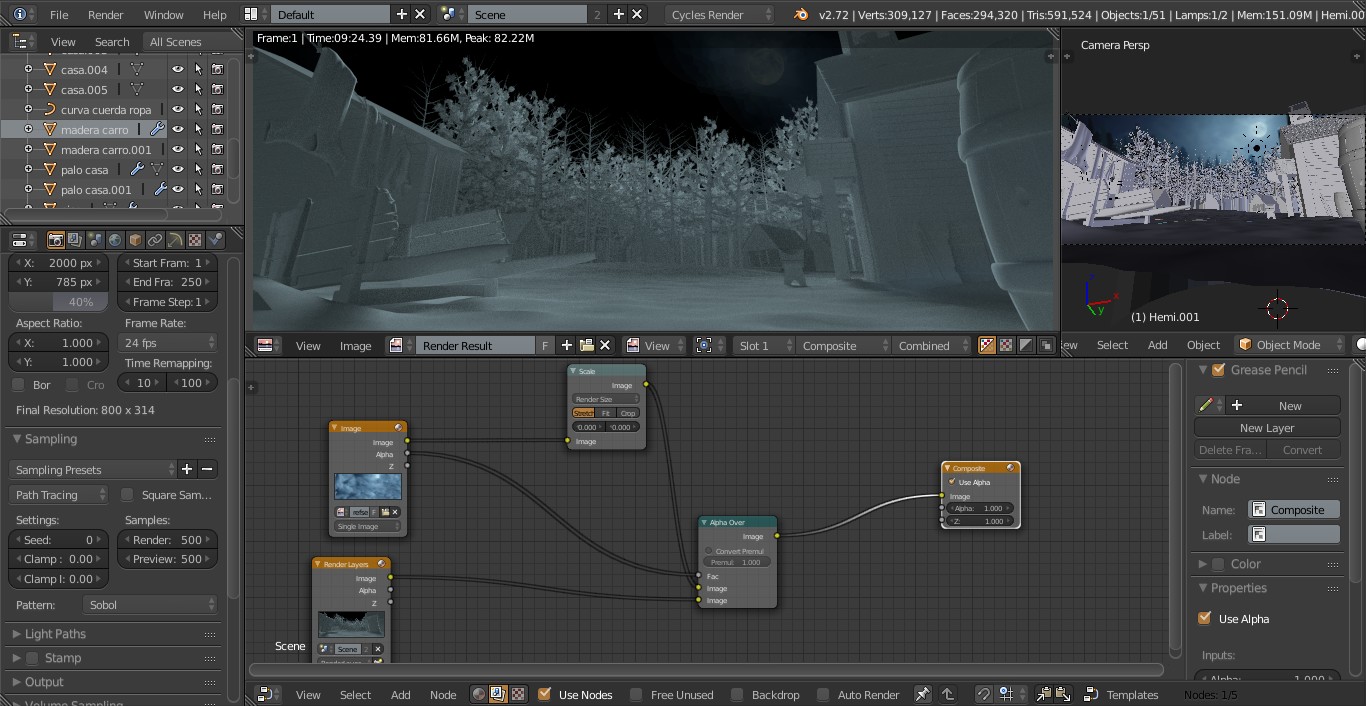Click the 40% resolution percentage slider
Image resolution: width=1366 pixels, height=706 pixels.
(59, 301)
